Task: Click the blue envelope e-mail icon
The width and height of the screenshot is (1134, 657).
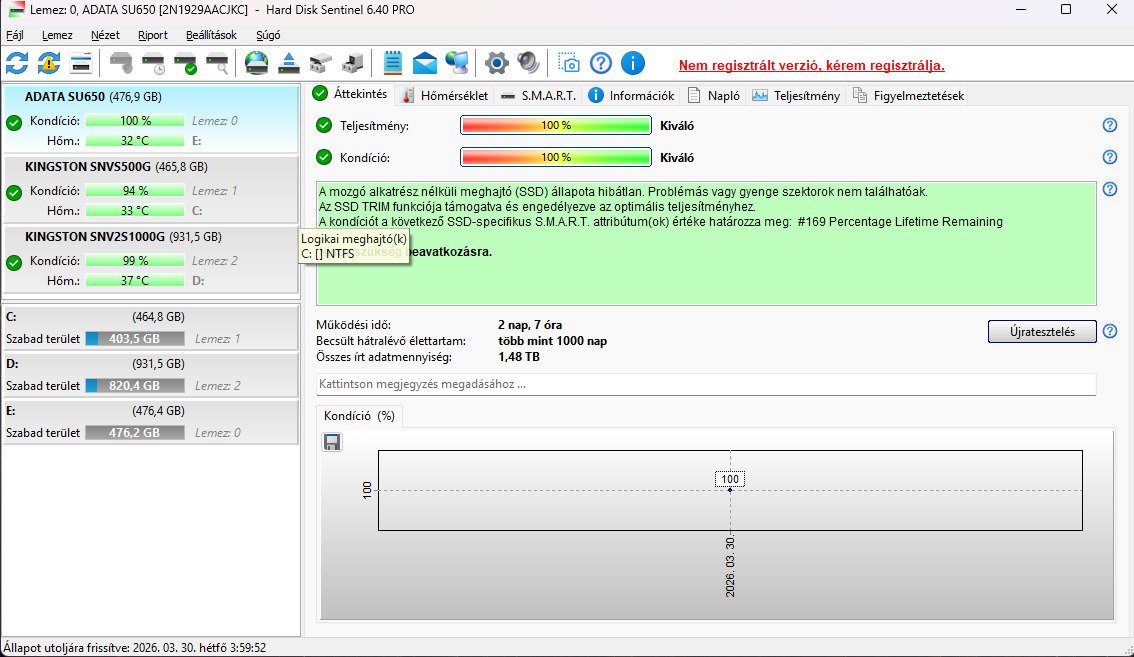Action: [425, 64]
